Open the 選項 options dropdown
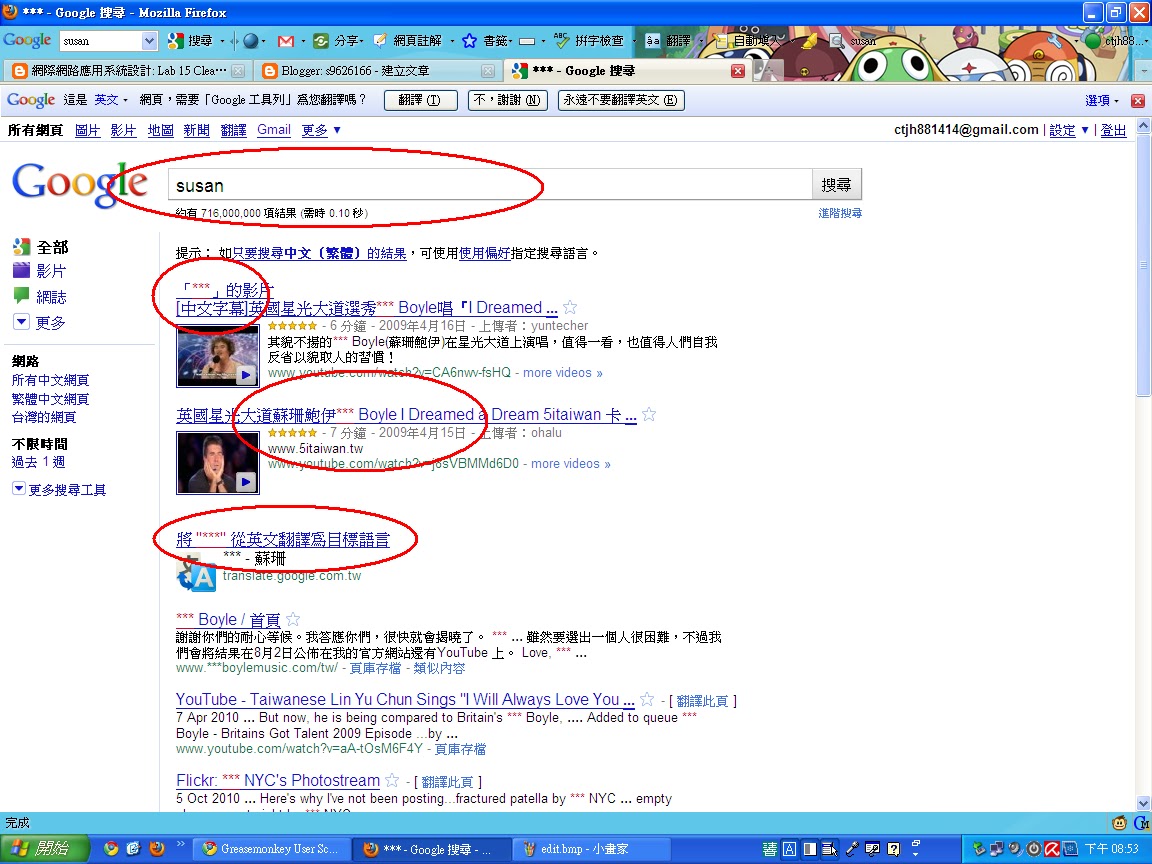The width and height of the screenshot is (1152, 864). (1102, 101)
